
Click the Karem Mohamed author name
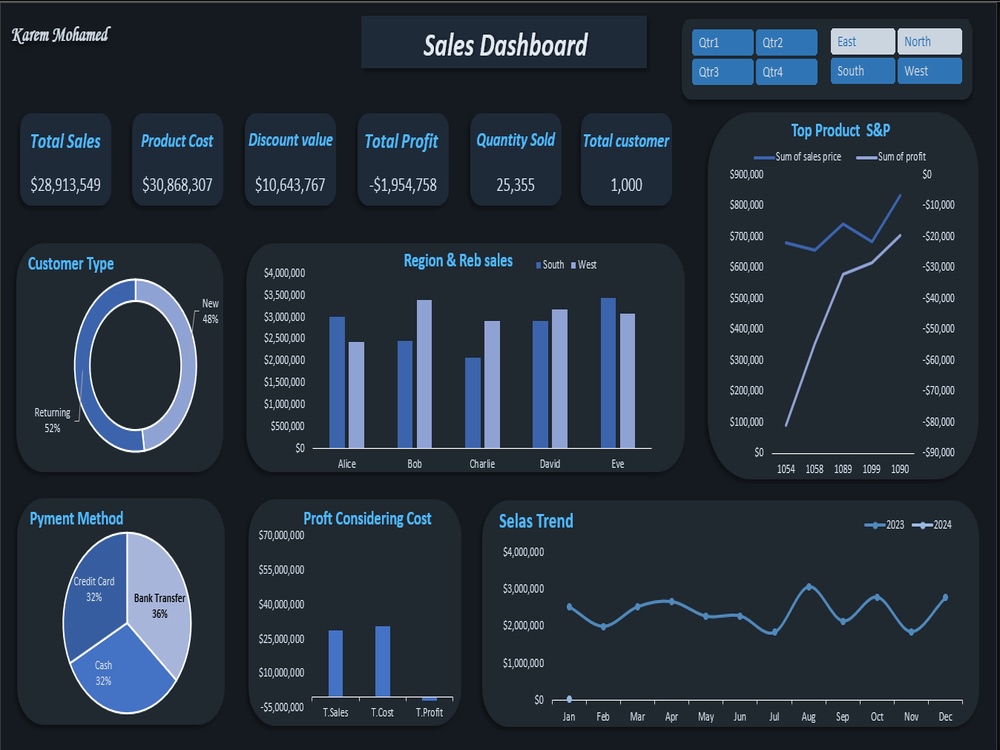[x=61, y=34]
